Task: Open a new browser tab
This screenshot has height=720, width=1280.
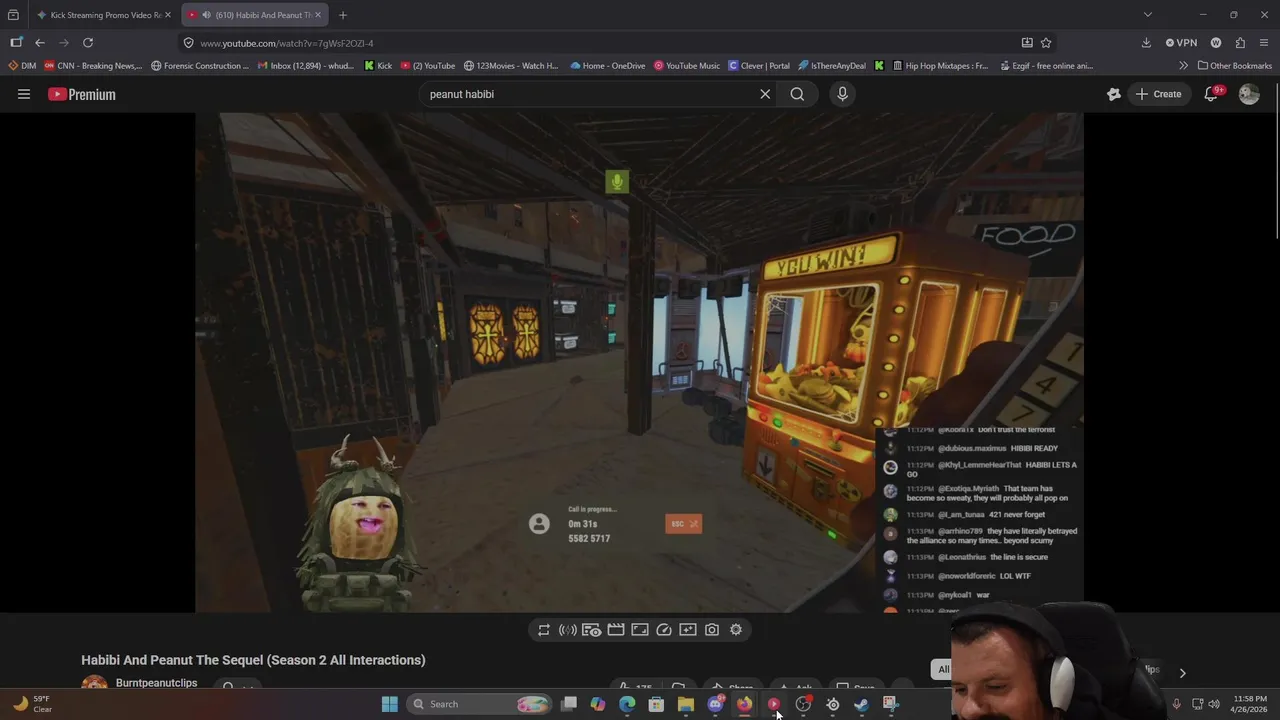Action: tap(343, 15)
